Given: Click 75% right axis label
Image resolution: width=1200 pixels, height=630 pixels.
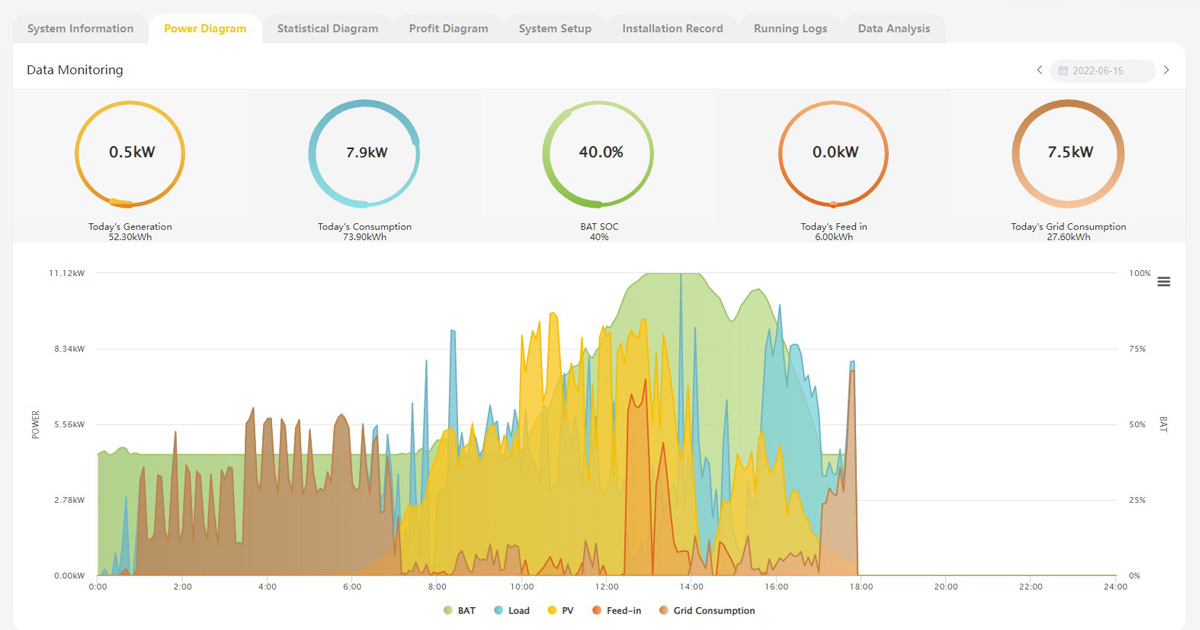Looking at the screenshot, I should (1138, 349).
